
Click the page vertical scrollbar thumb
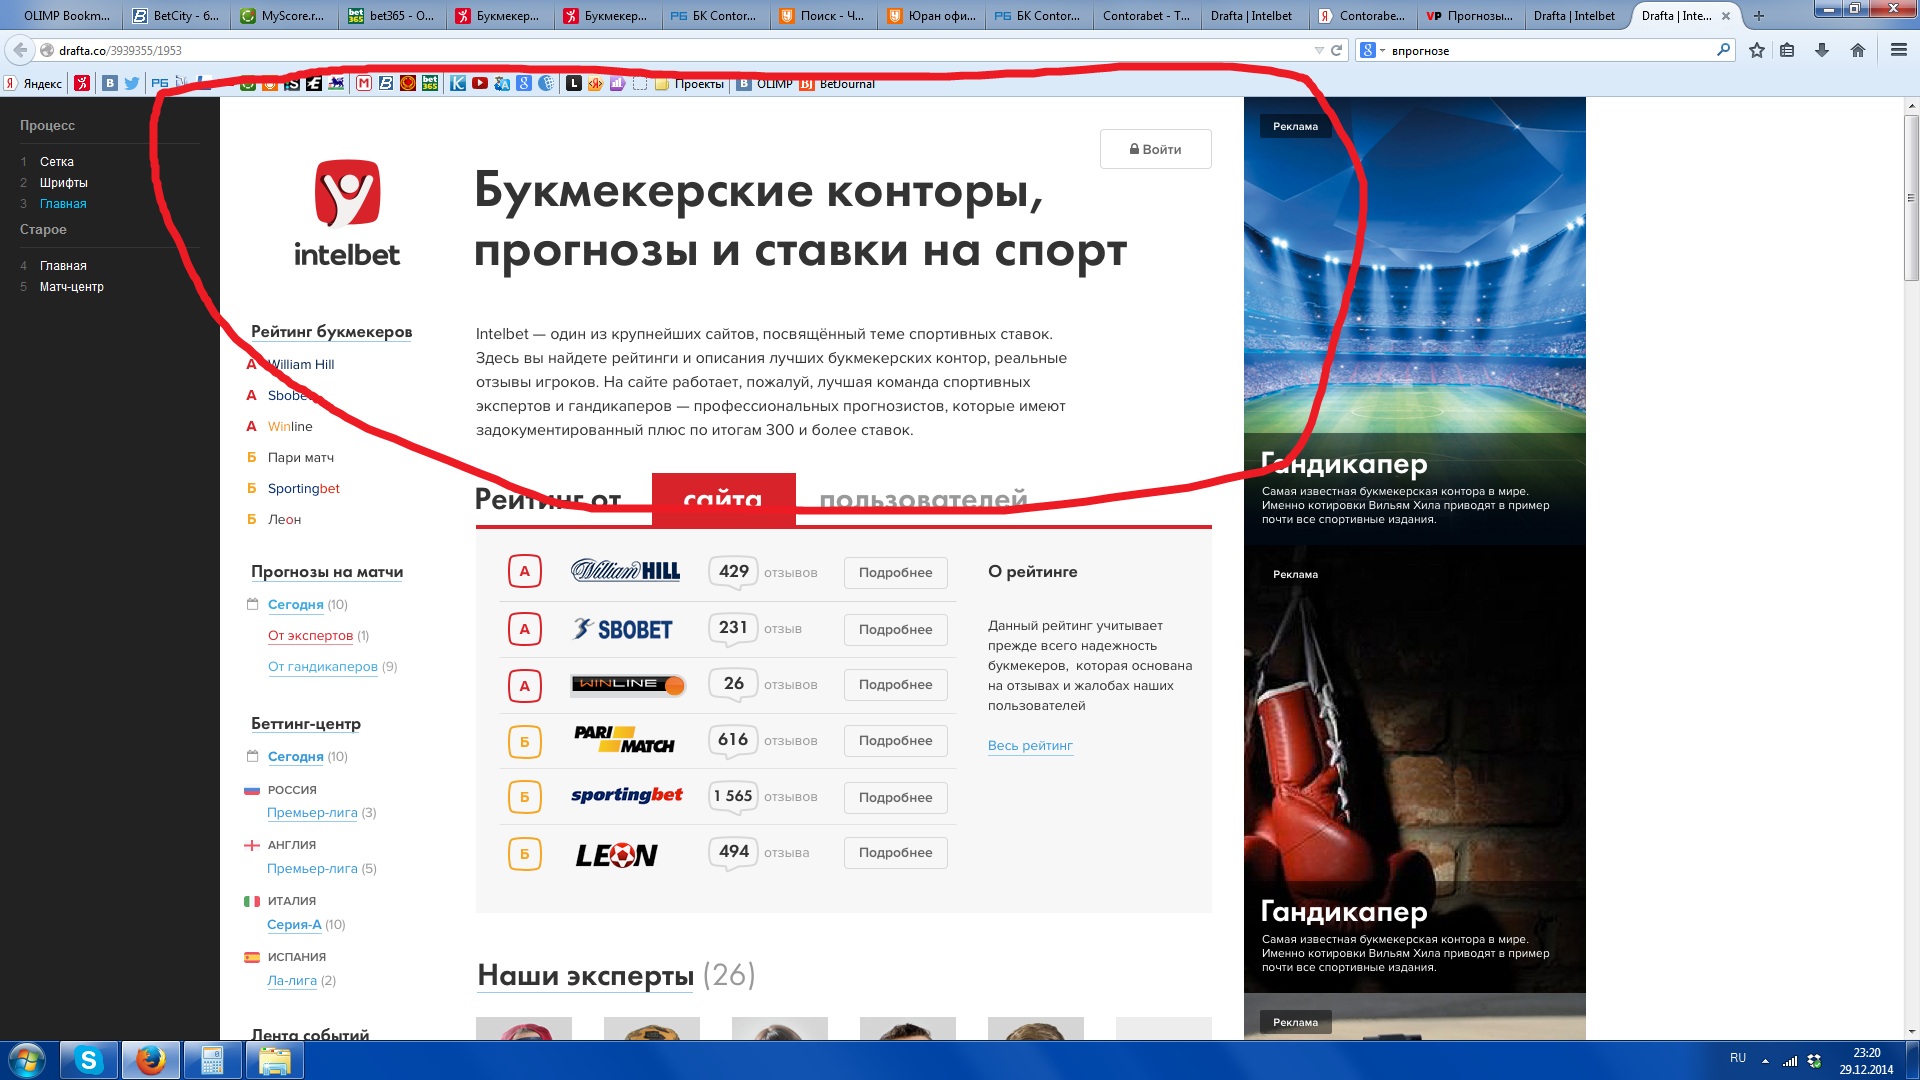(x=1911, y=197)
